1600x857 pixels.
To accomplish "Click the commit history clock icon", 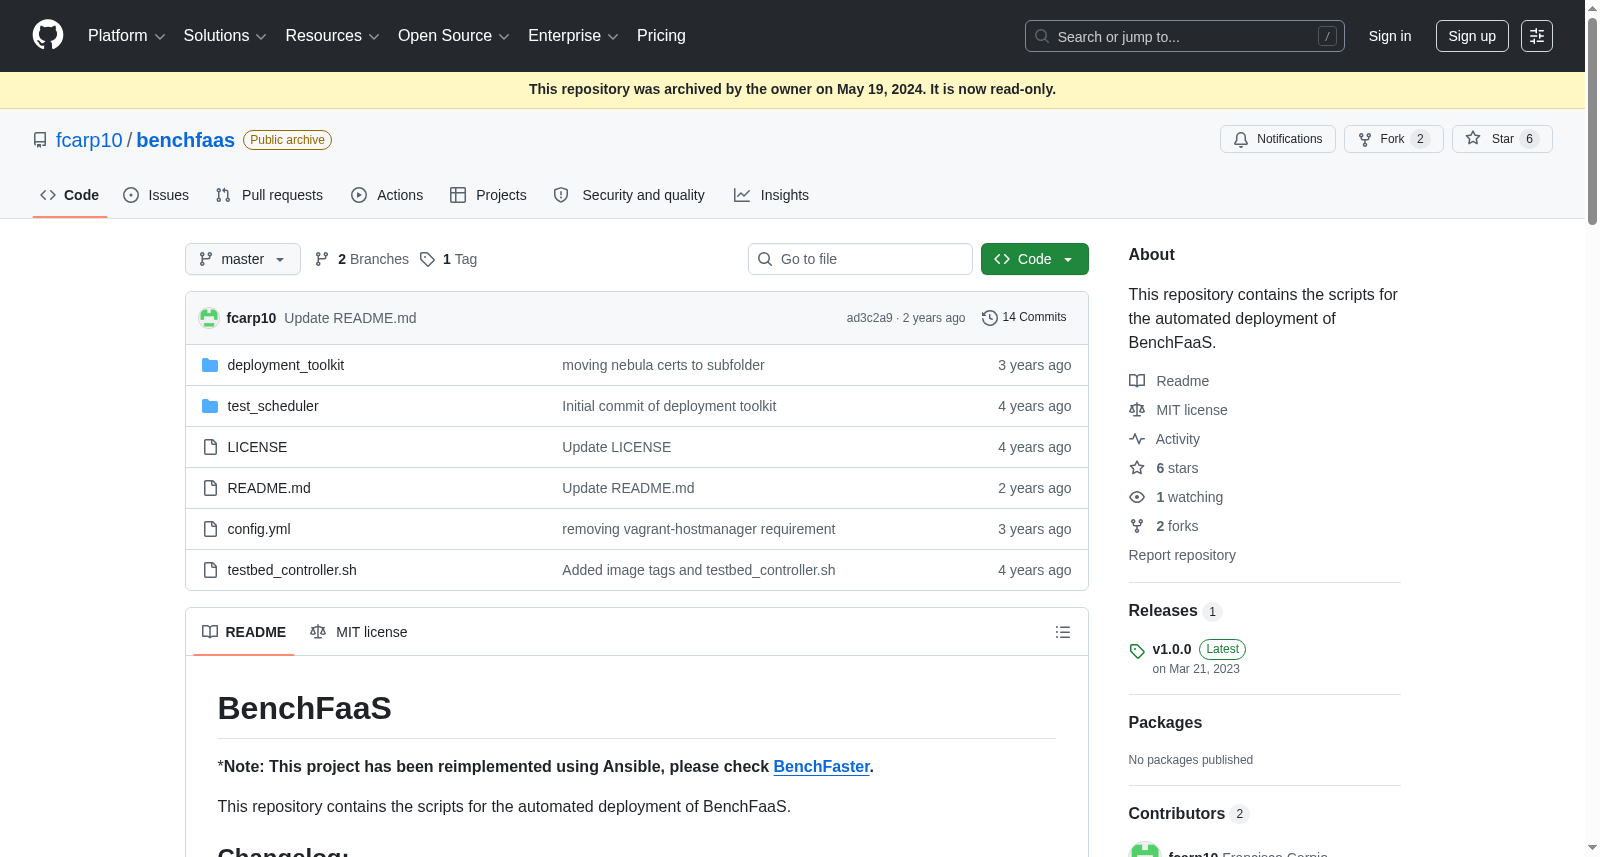I will (990, 318).
